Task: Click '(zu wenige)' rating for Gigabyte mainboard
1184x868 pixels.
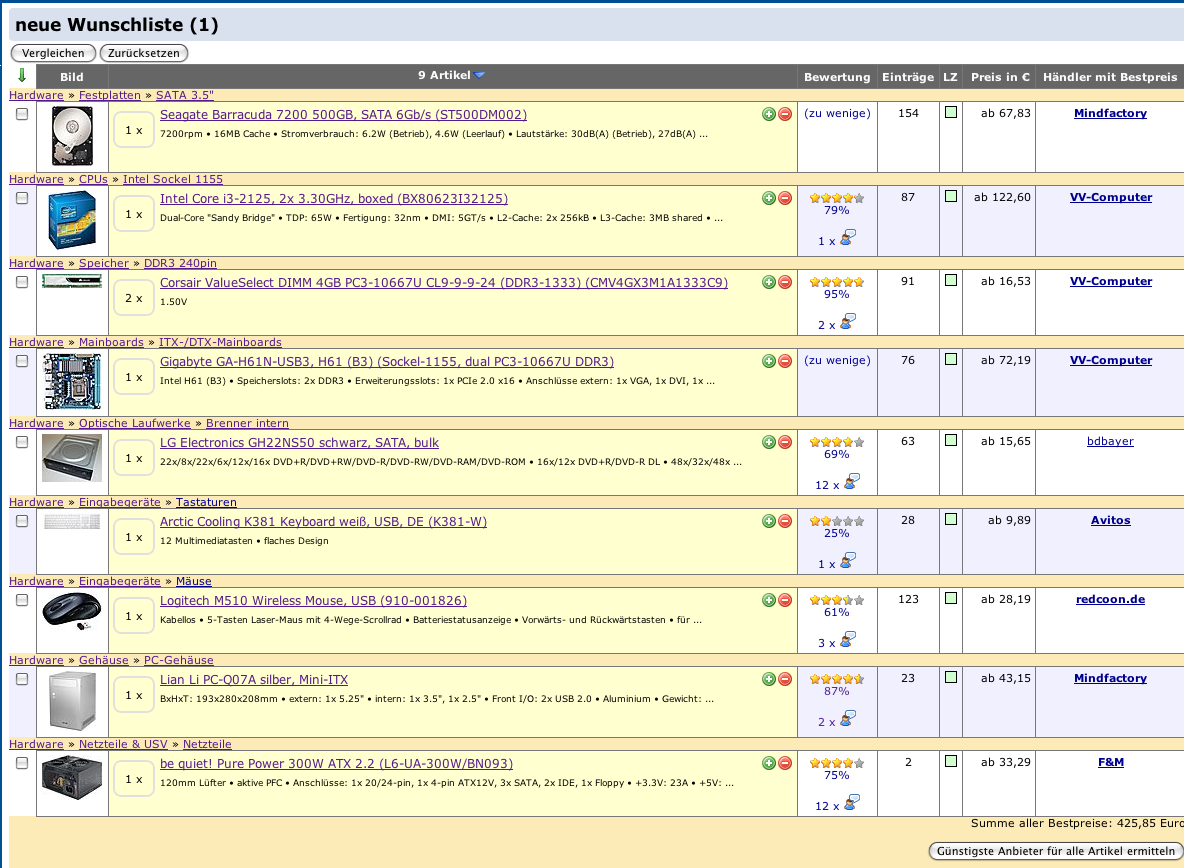Action: (x=837, y=360)
